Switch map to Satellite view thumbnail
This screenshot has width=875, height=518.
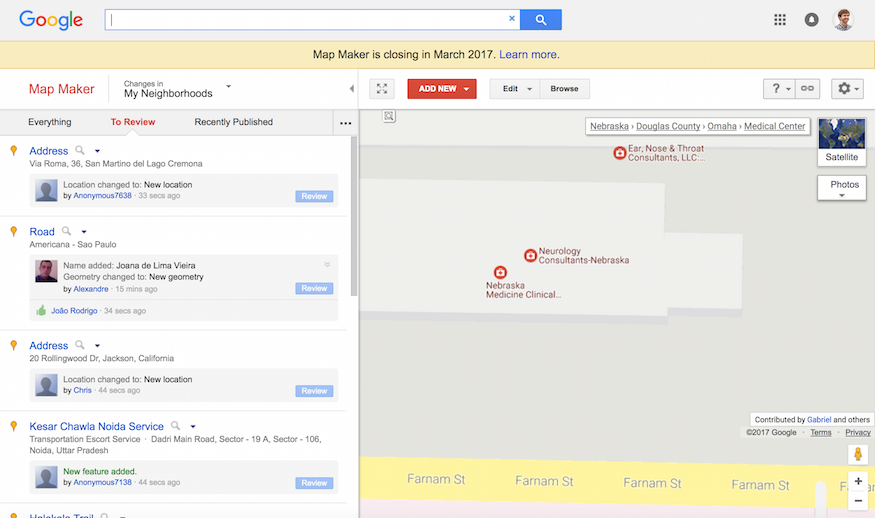point(842,141)
